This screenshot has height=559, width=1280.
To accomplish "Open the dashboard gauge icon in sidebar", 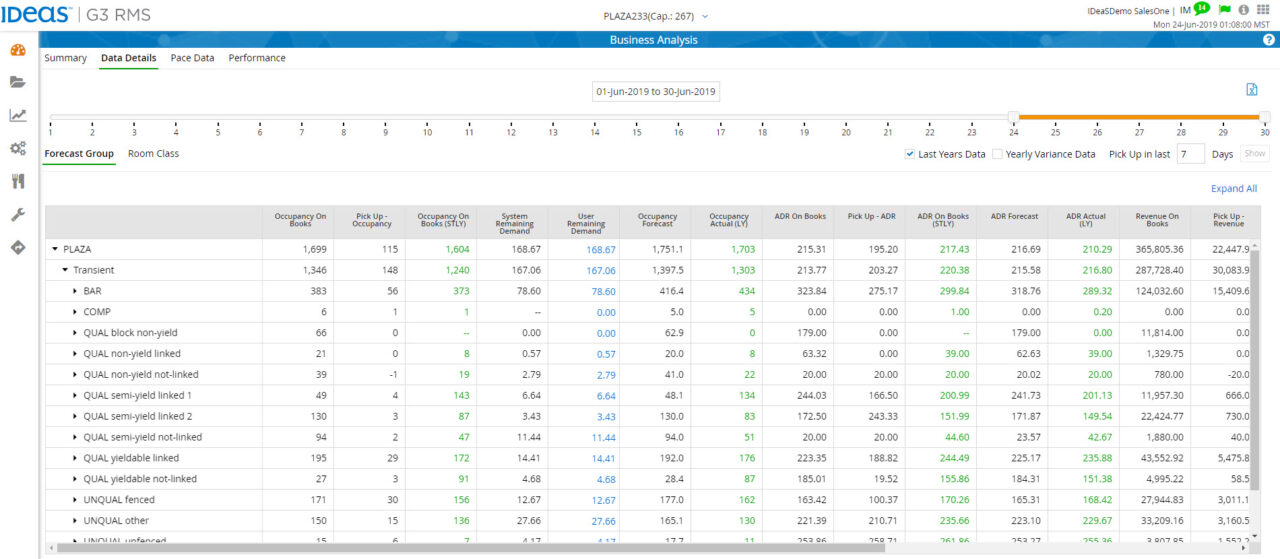I will coord(17,50).
